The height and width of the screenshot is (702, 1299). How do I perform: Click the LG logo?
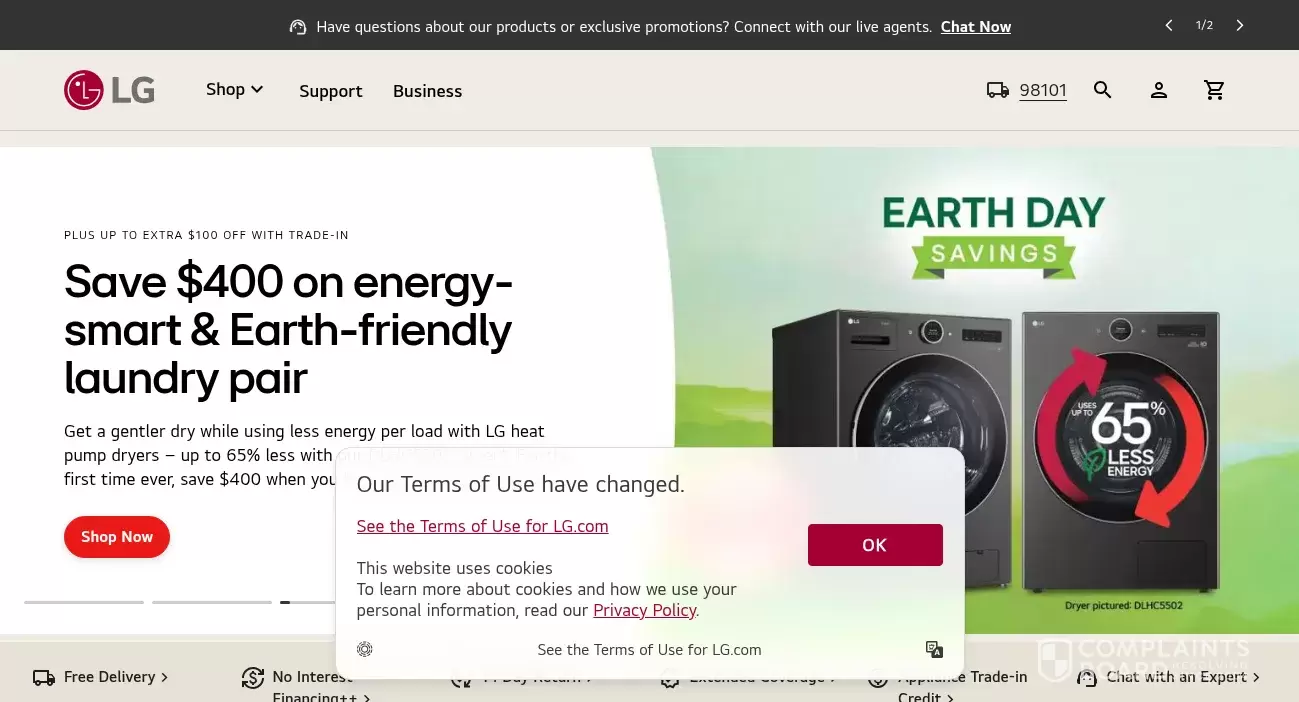tap(110, 90)
